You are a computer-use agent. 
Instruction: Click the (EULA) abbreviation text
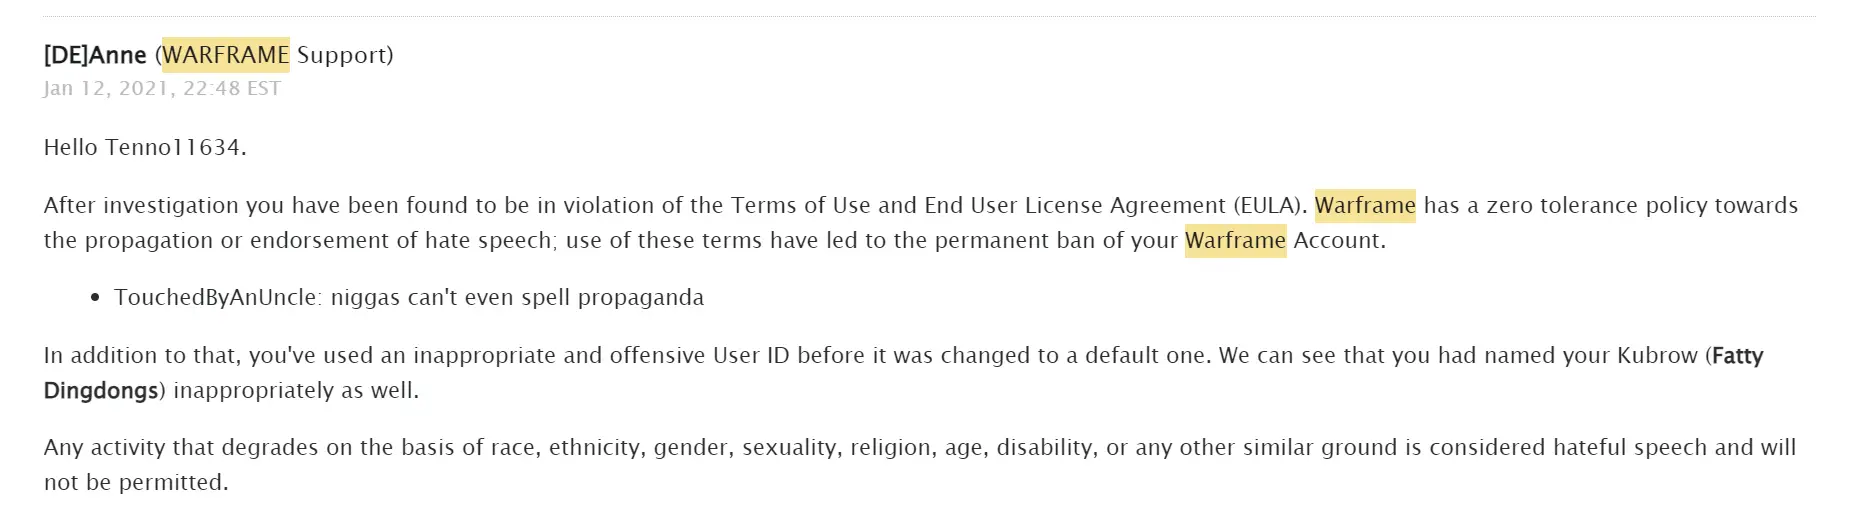tap(1270, 205)
